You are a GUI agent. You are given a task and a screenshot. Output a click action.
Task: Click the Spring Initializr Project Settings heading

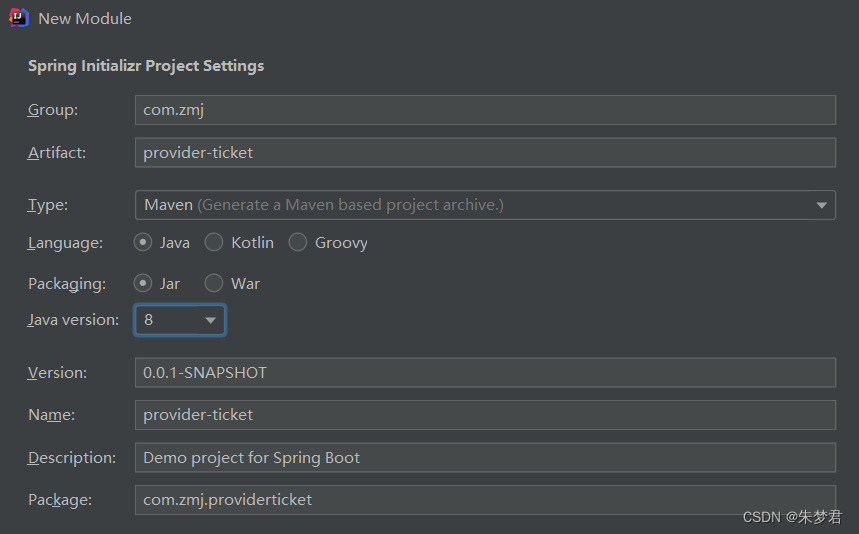(146, 66)
